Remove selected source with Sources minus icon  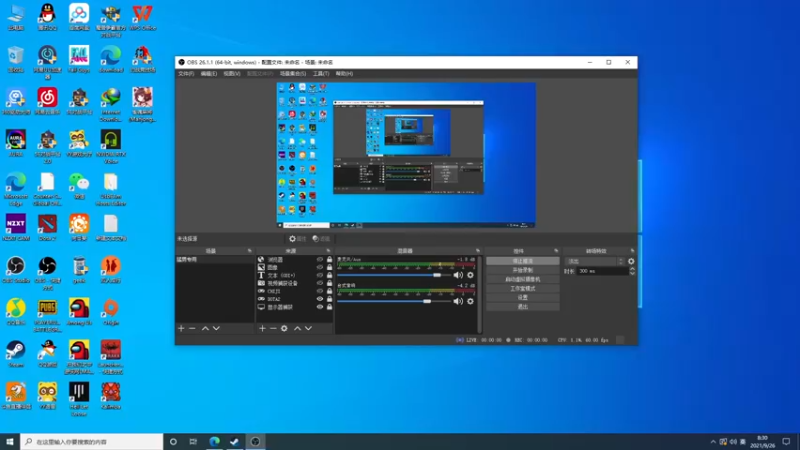[x=273, y=329]
